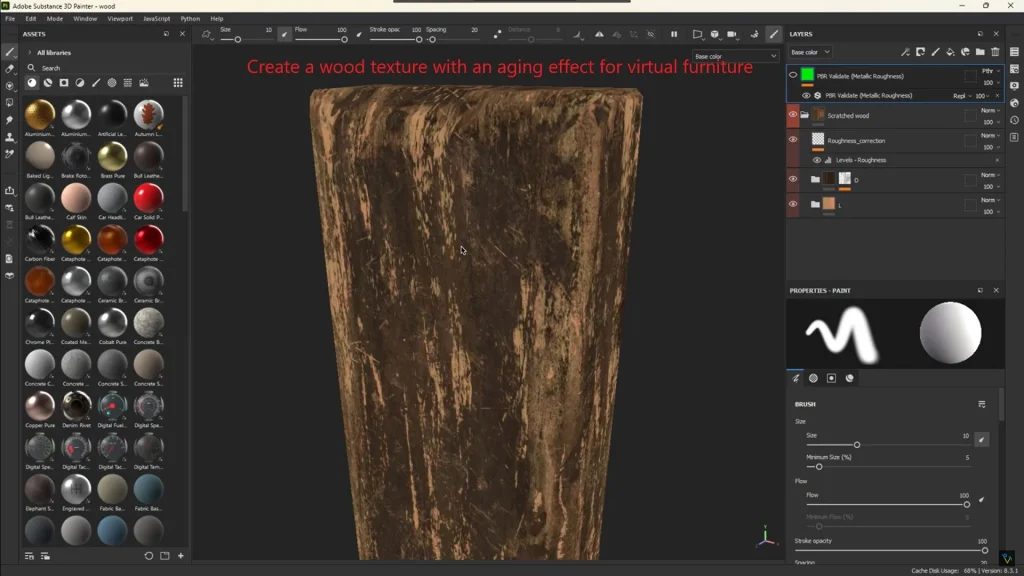The width and height of the screenshot is (1024, 576).
Task: Add a new folder in Layers
Action: (980, 52)
